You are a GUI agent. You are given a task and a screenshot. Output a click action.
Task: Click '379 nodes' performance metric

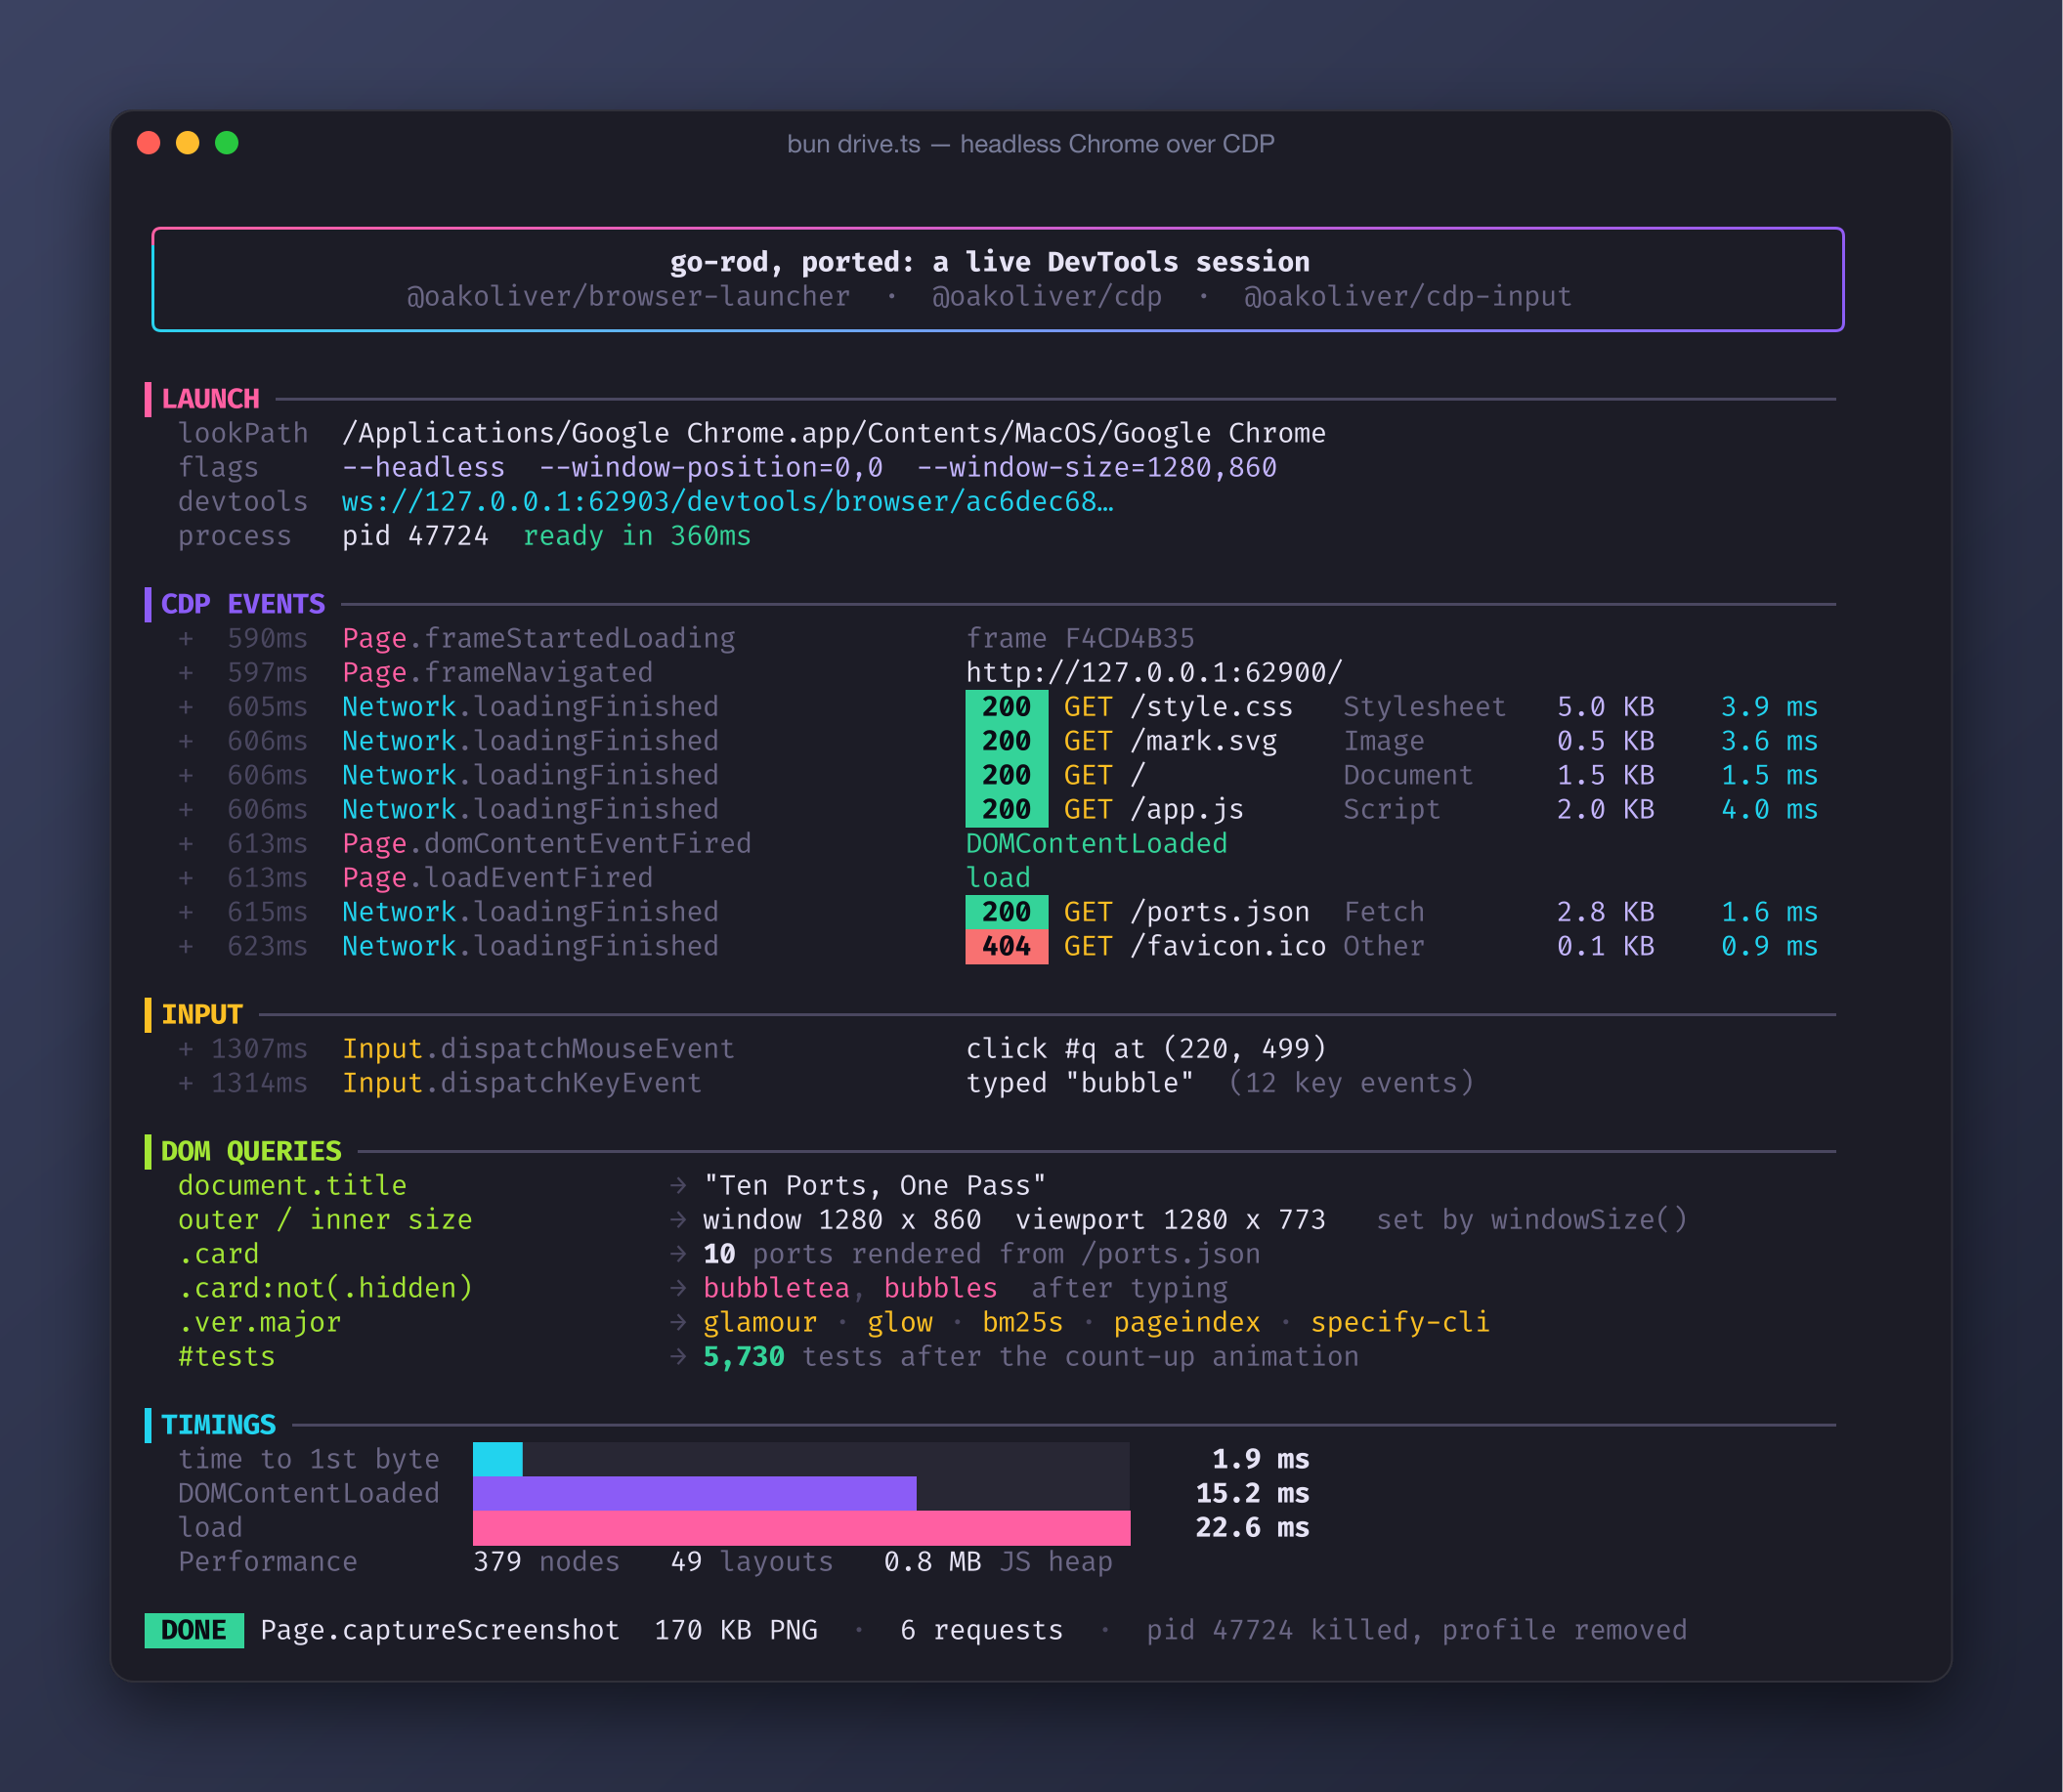pyautogui.click(x=546, y=1562)
